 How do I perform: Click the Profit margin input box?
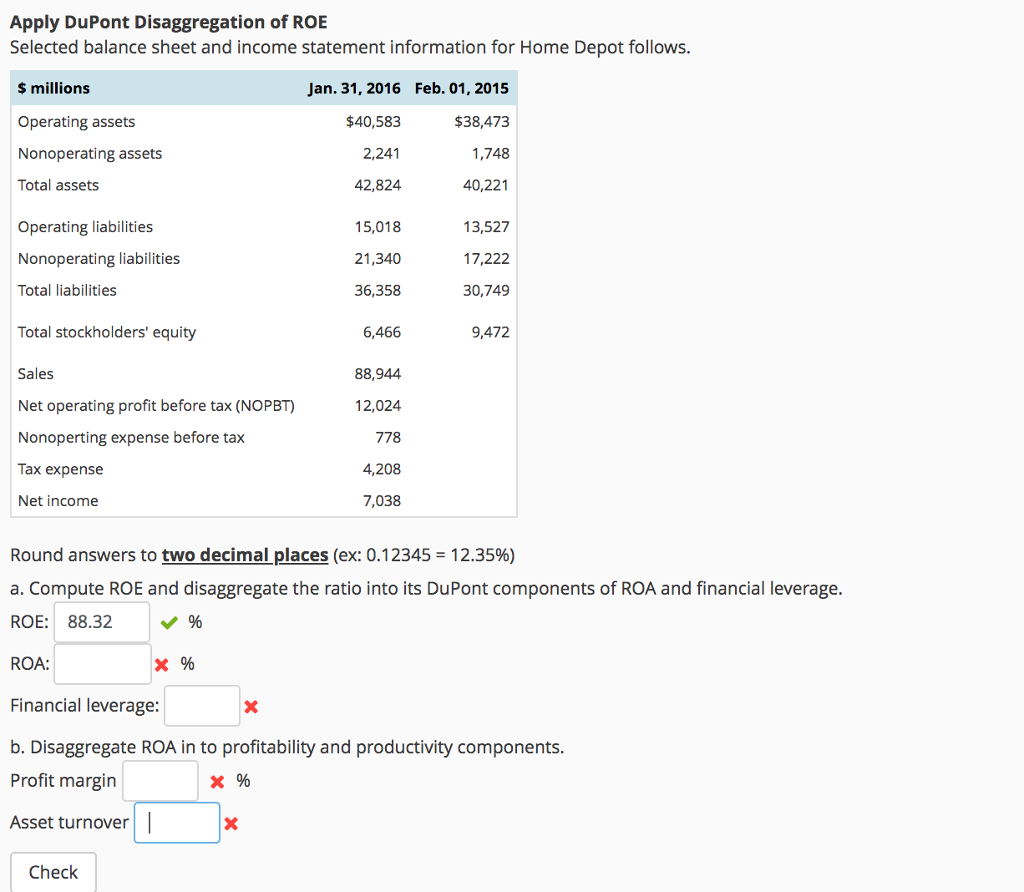(x=160, y=781)
